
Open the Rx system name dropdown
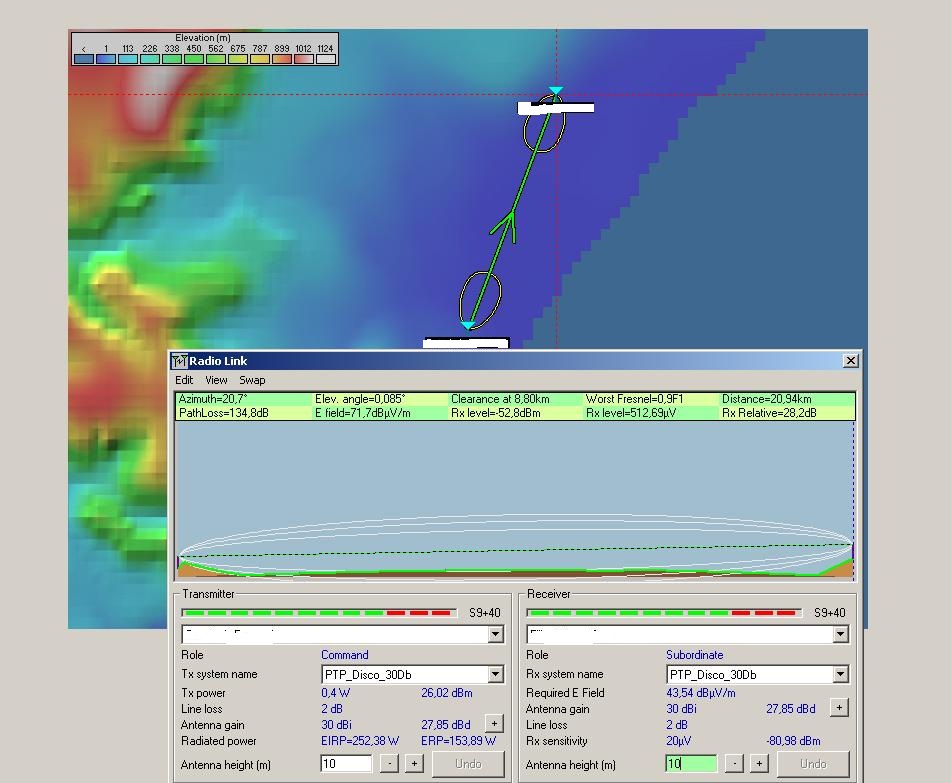point(840,674)
